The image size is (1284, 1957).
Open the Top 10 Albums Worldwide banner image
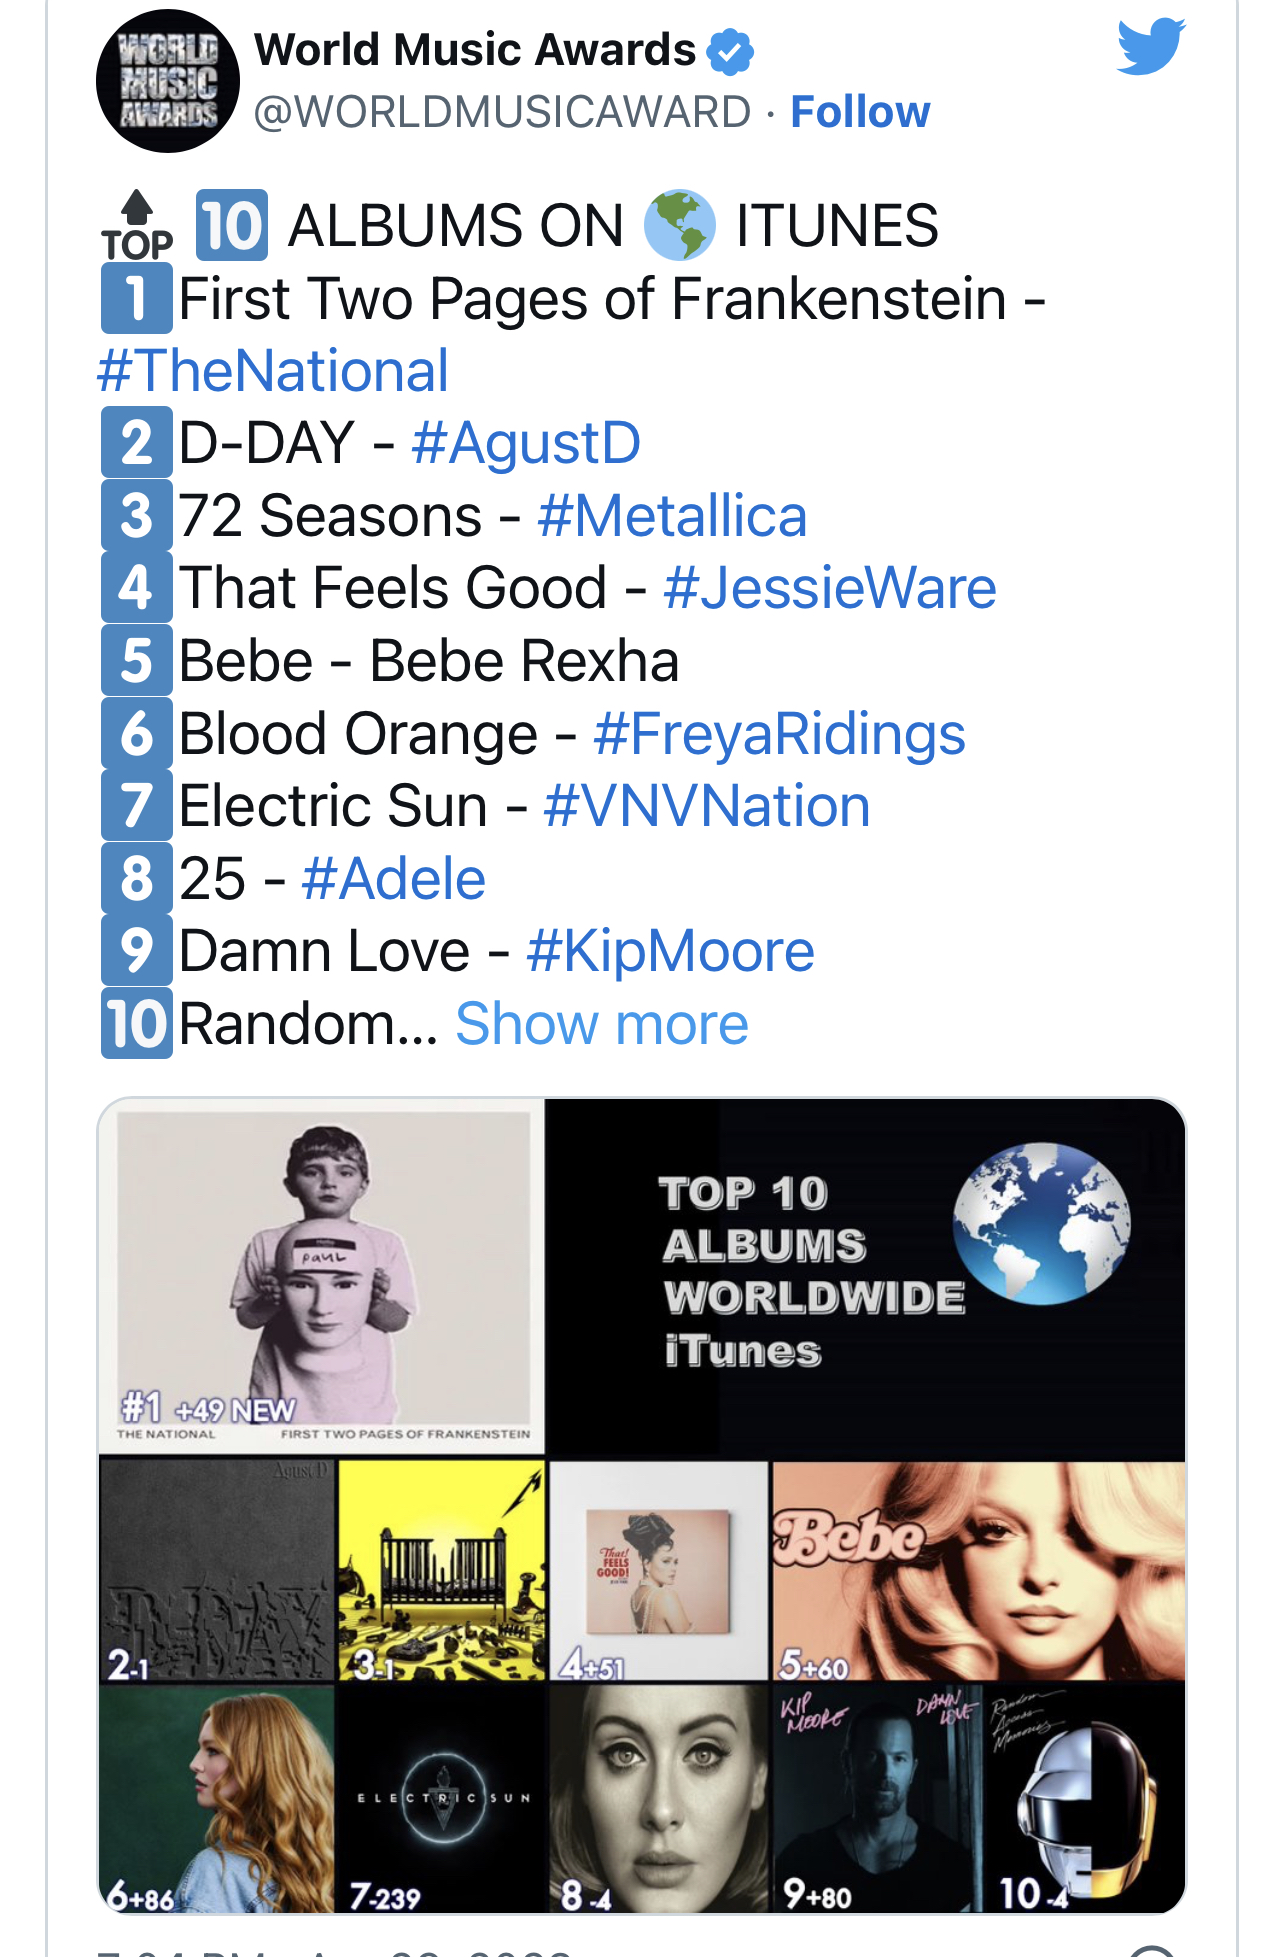[x=866, y=1276]
